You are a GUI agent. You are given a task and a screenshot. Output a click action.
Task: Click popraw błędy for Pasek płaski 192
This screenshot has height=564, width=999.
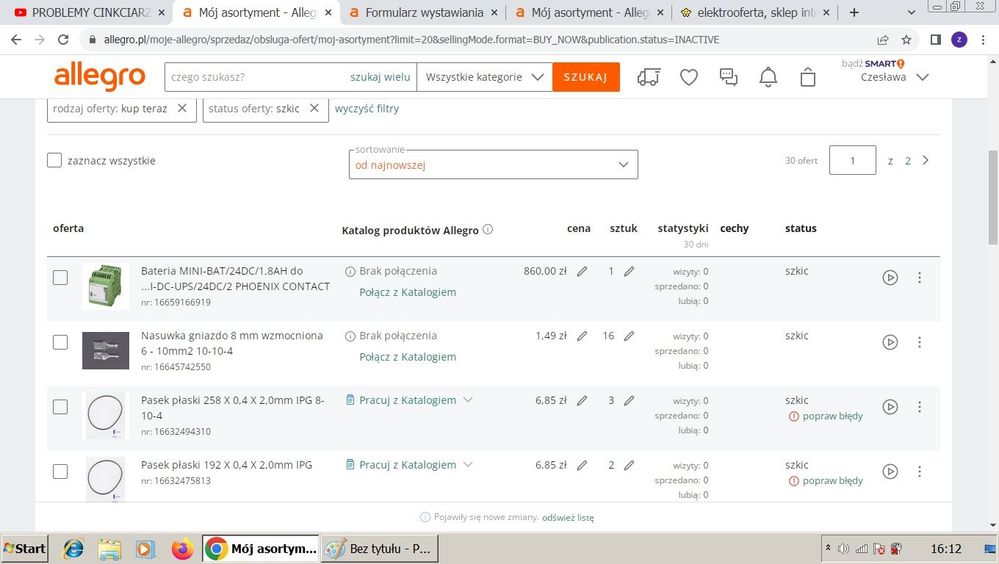pos(832,481)
